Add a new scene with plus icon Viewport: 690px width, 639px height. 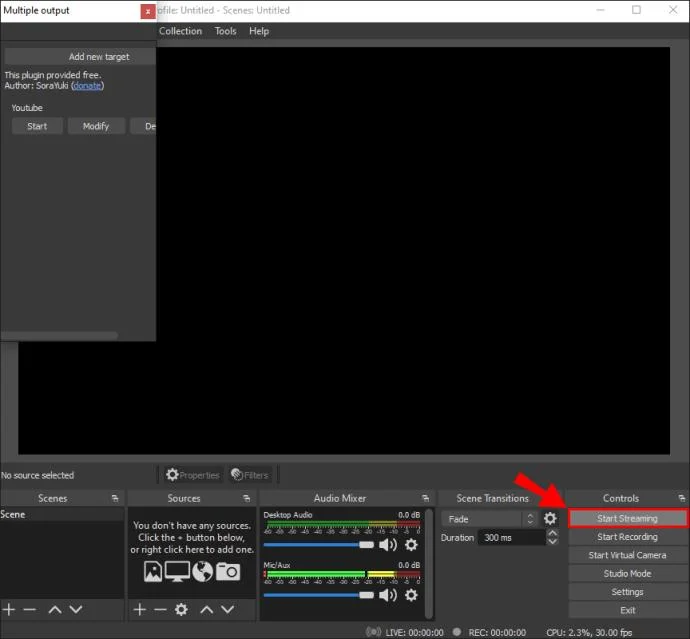pos(9,610)
